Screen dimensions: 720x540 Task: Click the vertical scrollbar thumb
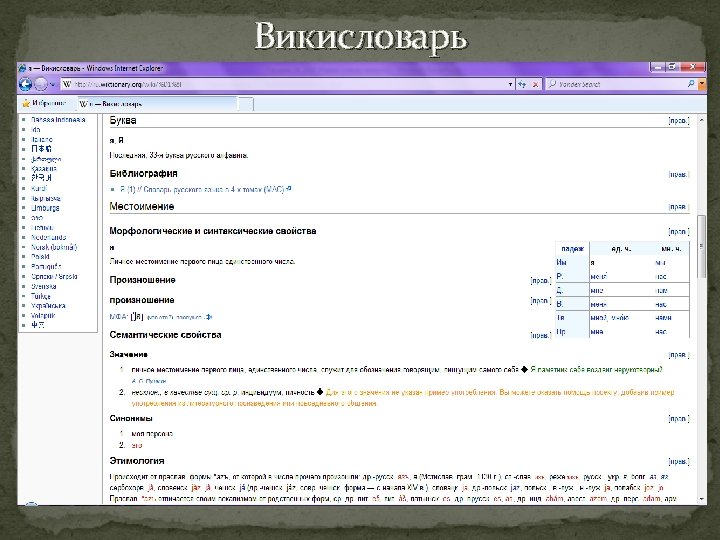point(701,247)
